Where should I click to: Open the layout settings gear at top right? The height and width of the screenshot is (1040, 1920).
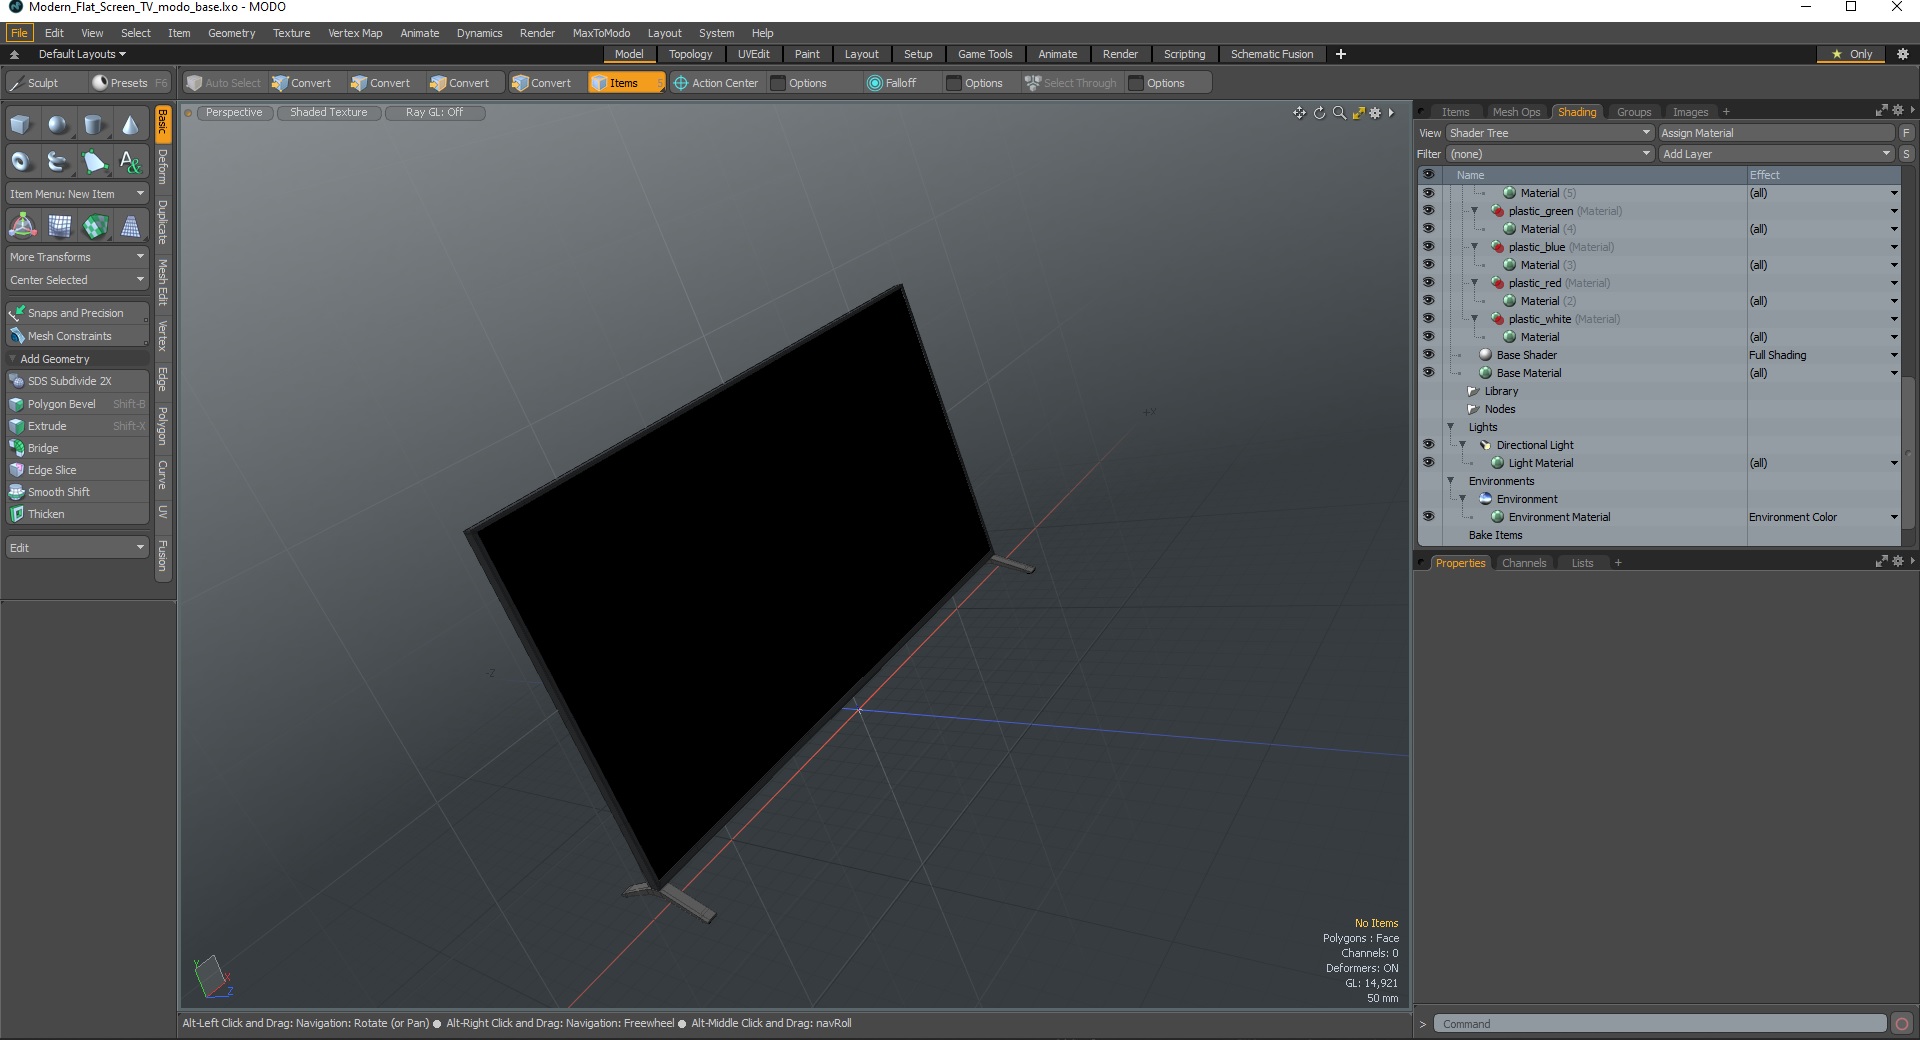coord(1903,54)
